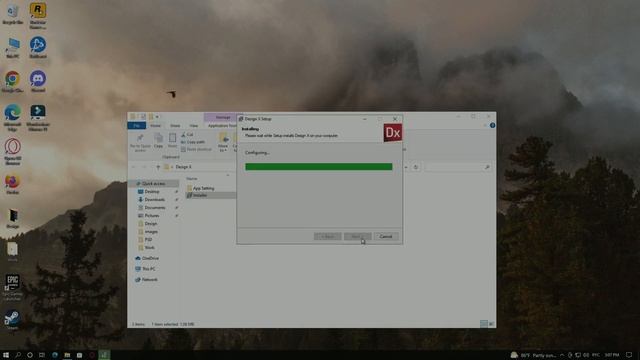The width and height of the screenshot is (640, 360).
Task: Open the address bar history dropdown
Action: pyautogui.click(x=406, y=167)
